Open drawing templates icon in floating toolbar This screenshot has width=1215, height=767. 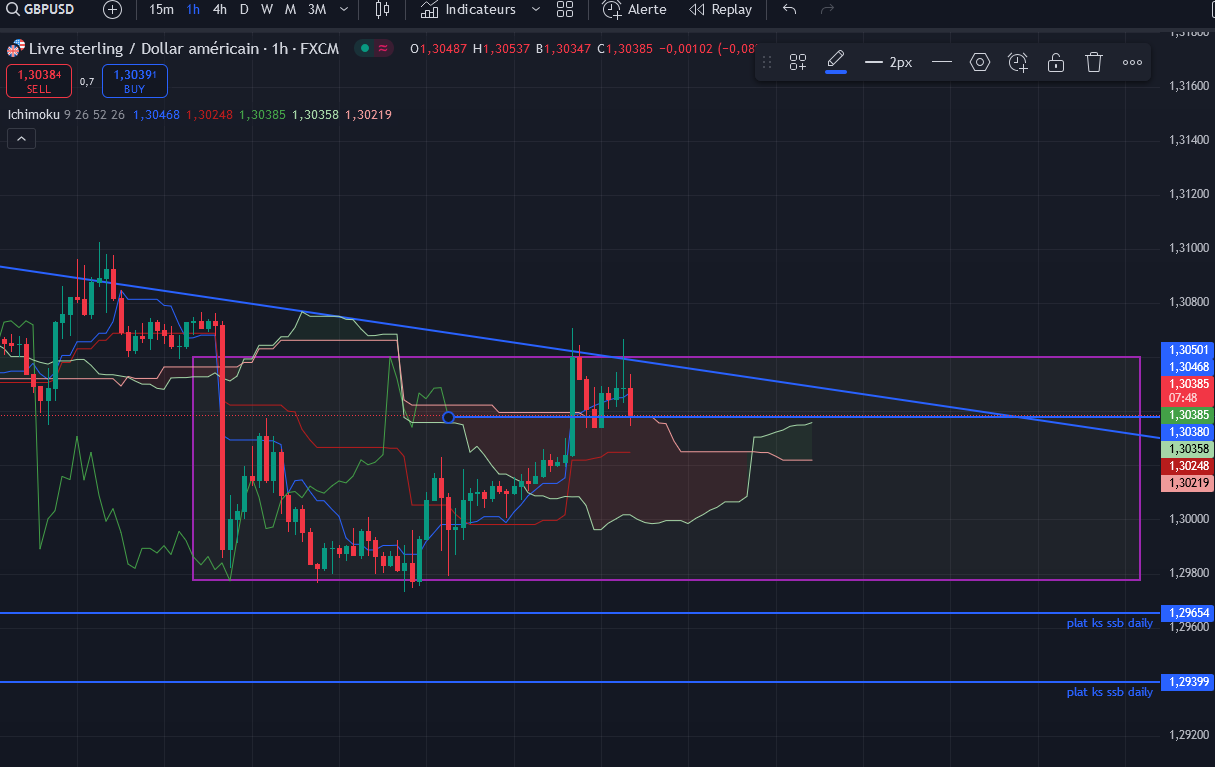(798, 62)
